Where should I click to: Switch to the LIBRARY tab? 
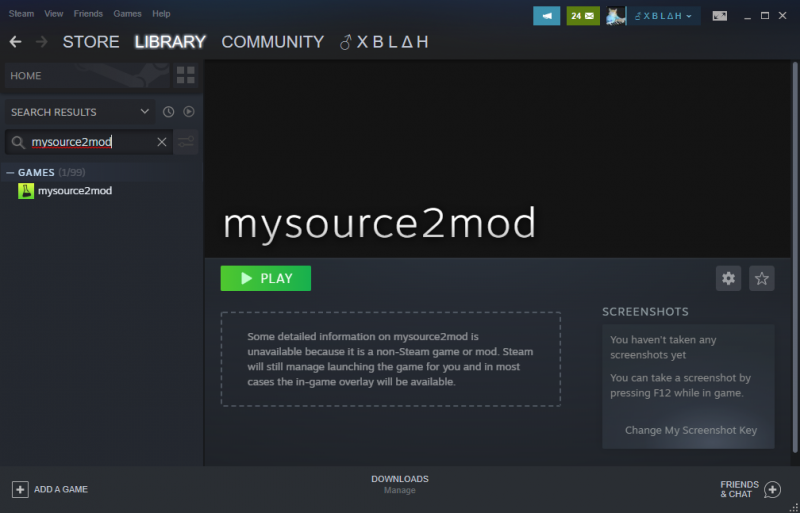170,42
